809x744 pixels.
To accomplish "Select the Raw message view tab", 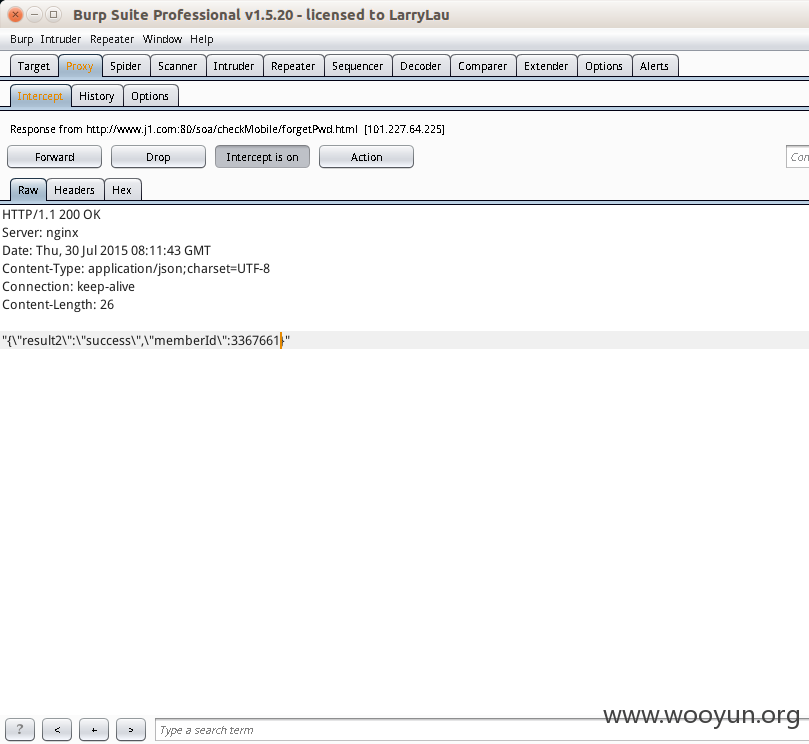I will point(28,190).
